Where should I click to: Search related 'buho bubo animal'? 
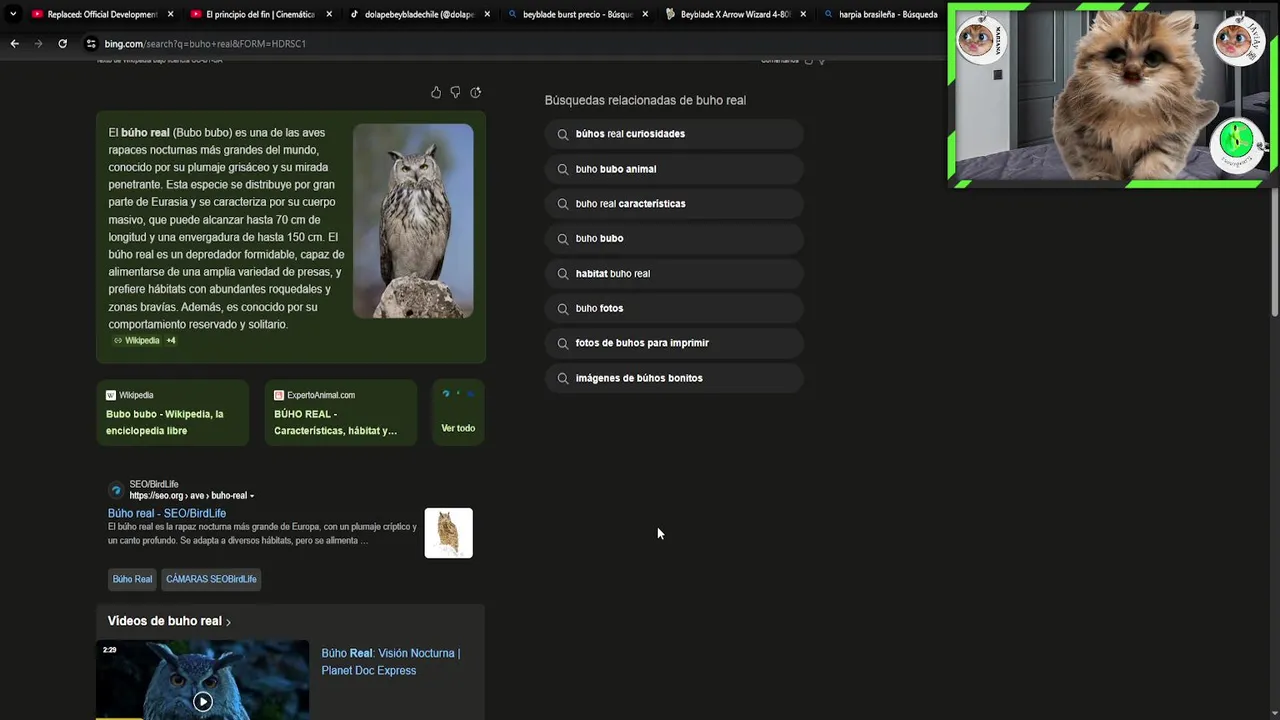click(674, 169)
